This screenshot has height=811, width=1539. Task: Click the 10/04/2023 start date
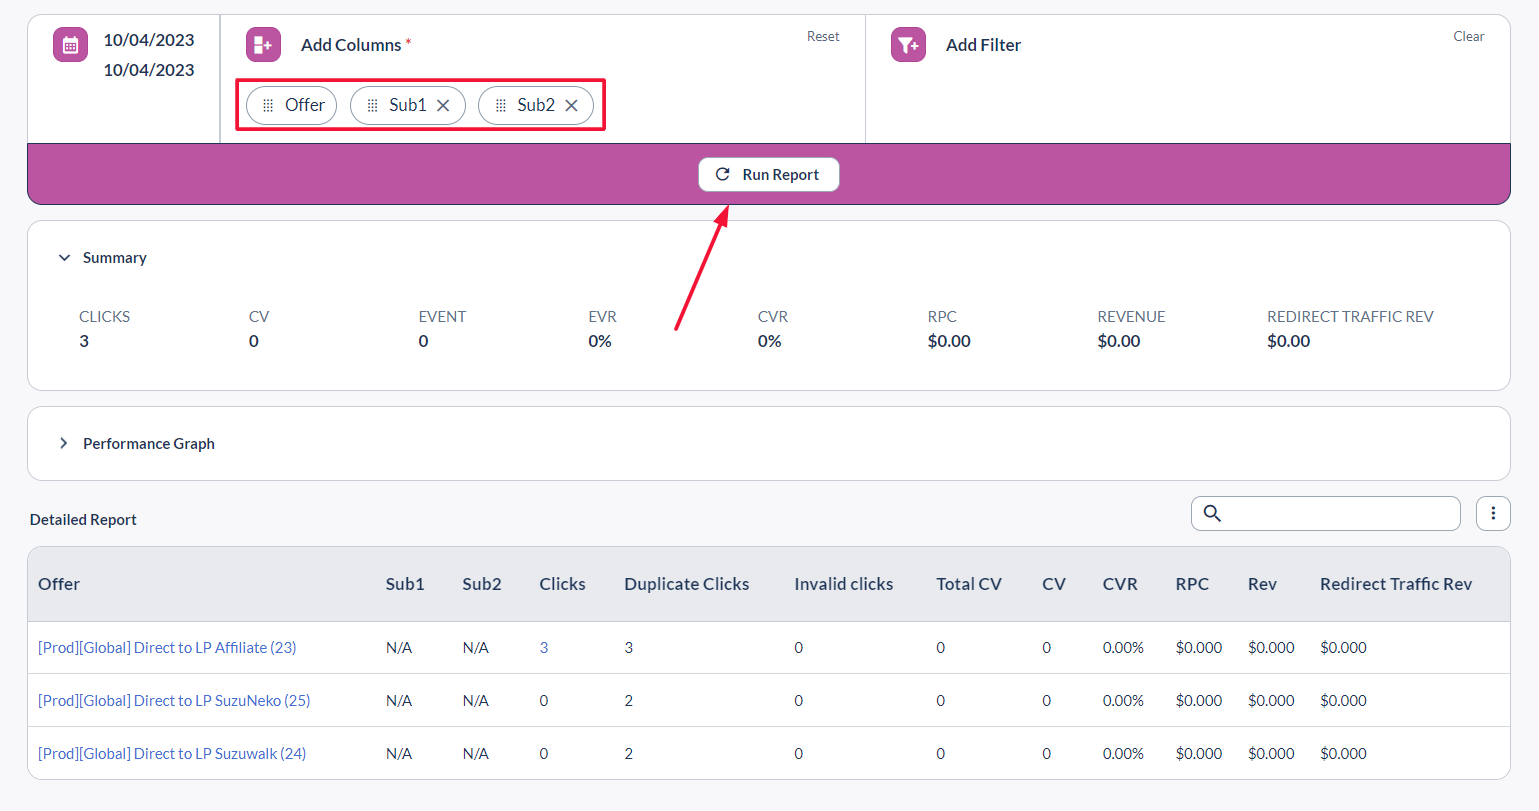coord(149,40)
